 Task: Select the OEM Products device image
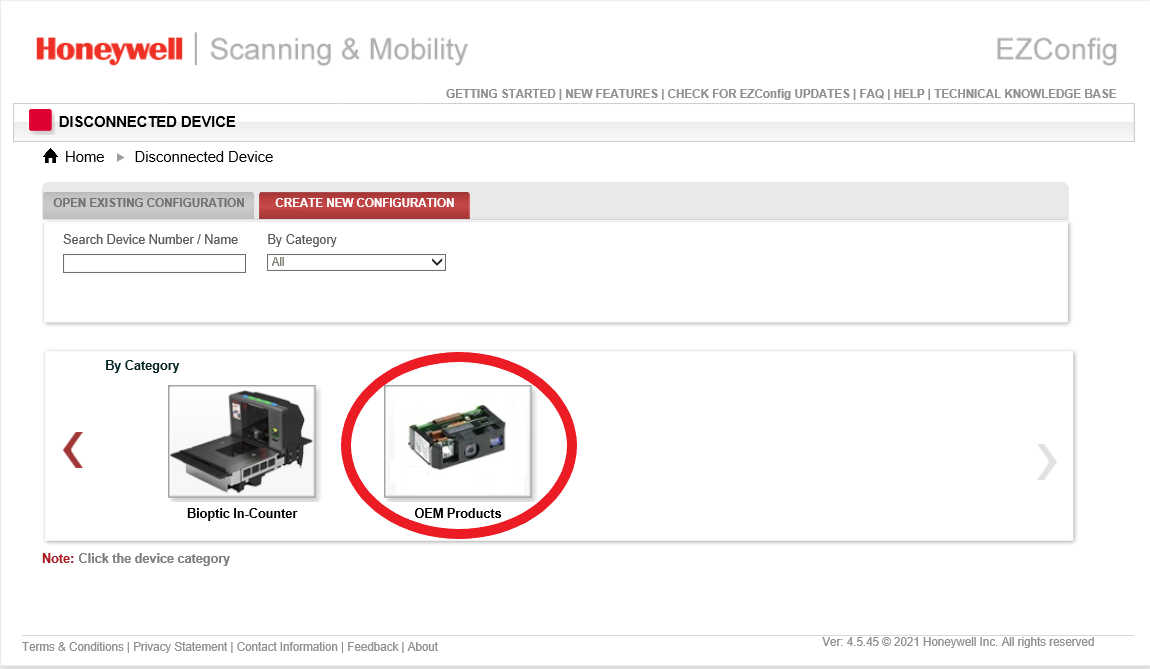[x=458, y=441]
